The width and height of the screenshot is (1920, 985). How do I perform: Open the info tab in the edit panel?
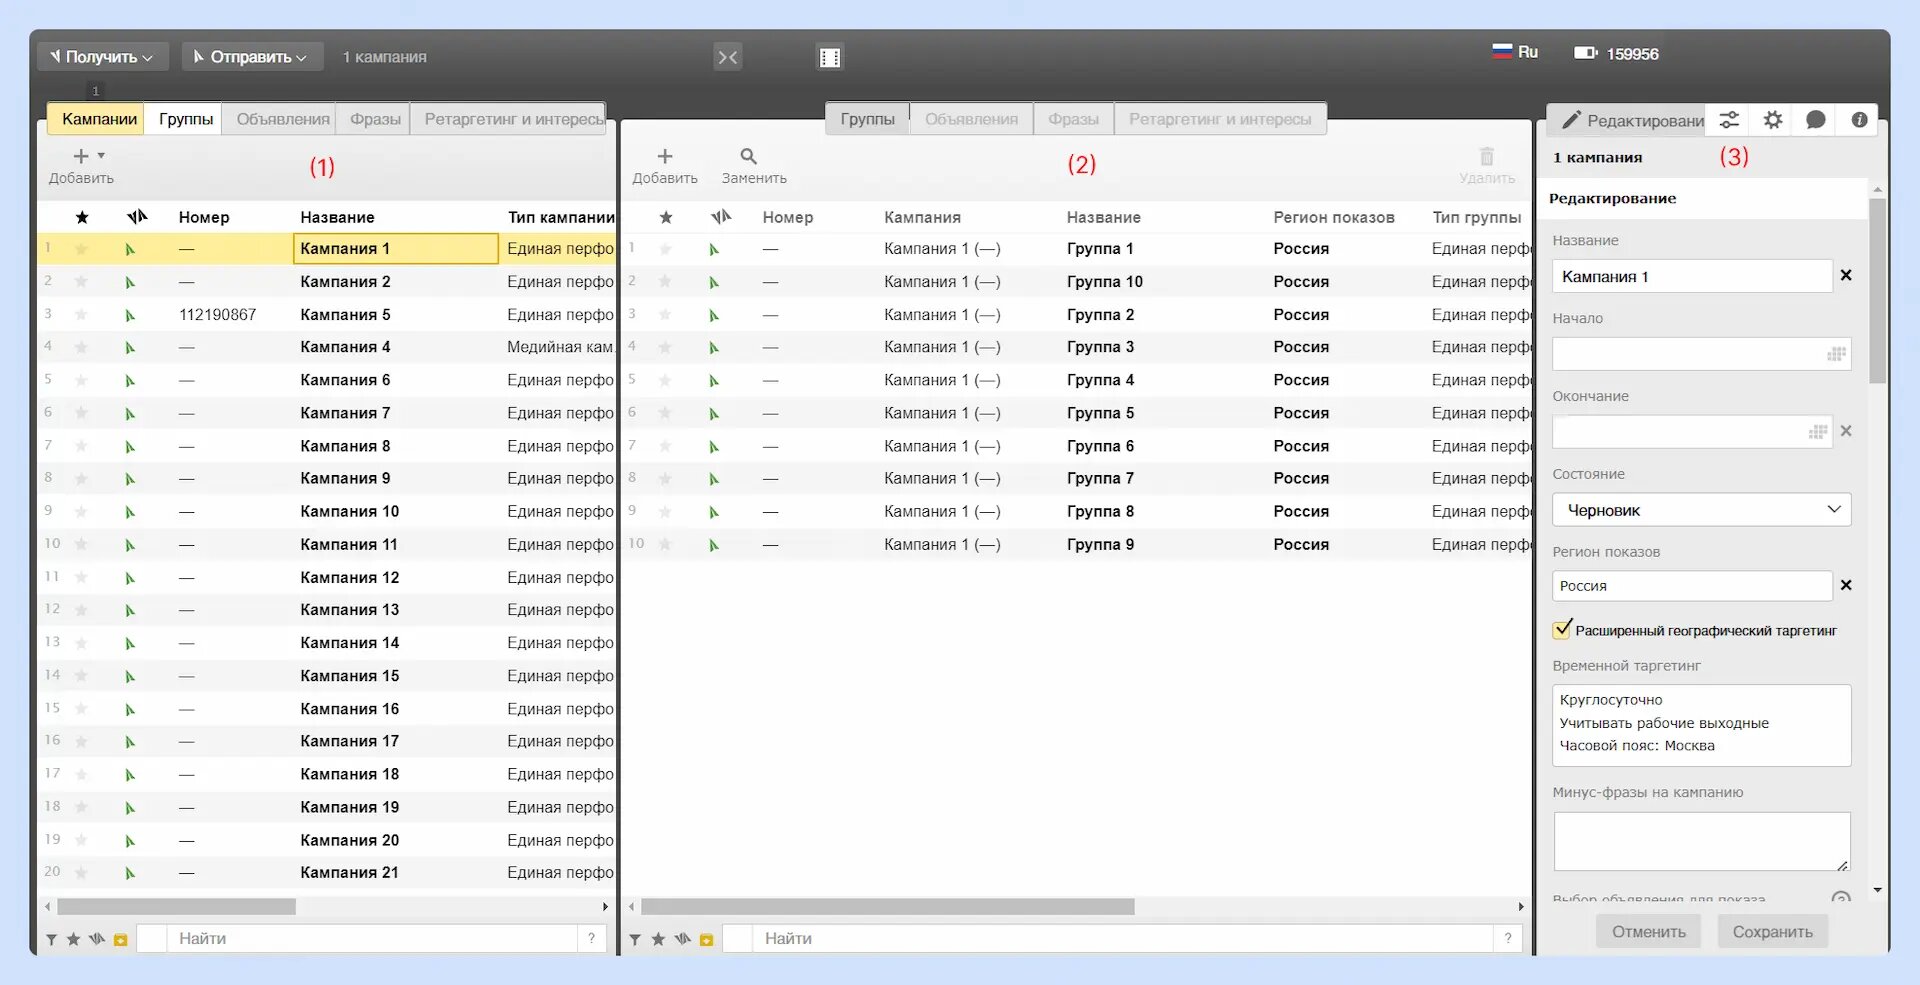coord(1859,120)
